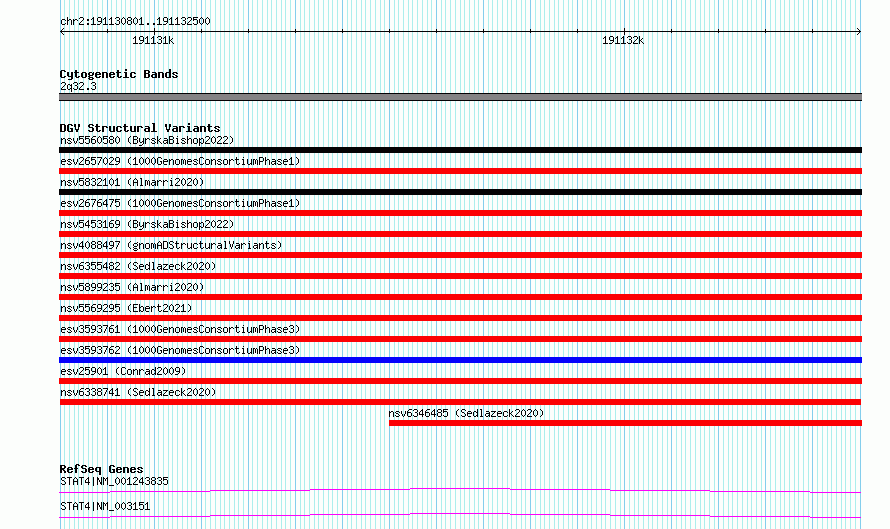Open the nsv6346485 (Sedlazeck2020) label

[466, 413]
